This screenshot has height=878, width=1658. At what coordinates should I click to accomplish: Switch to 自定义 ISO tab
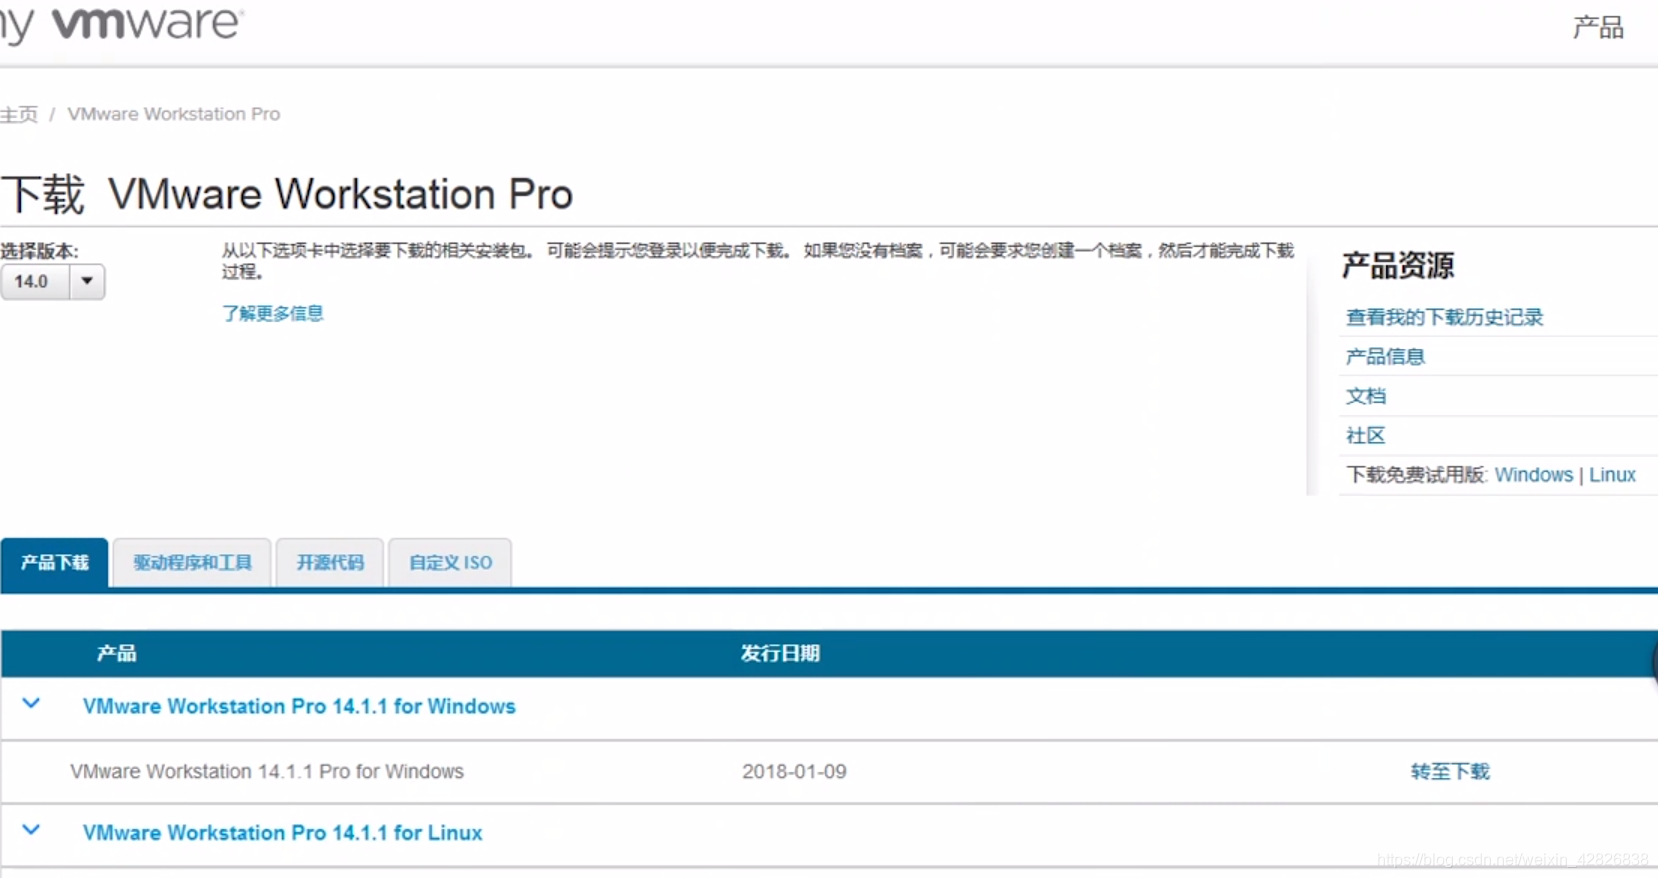coord(450,562)
